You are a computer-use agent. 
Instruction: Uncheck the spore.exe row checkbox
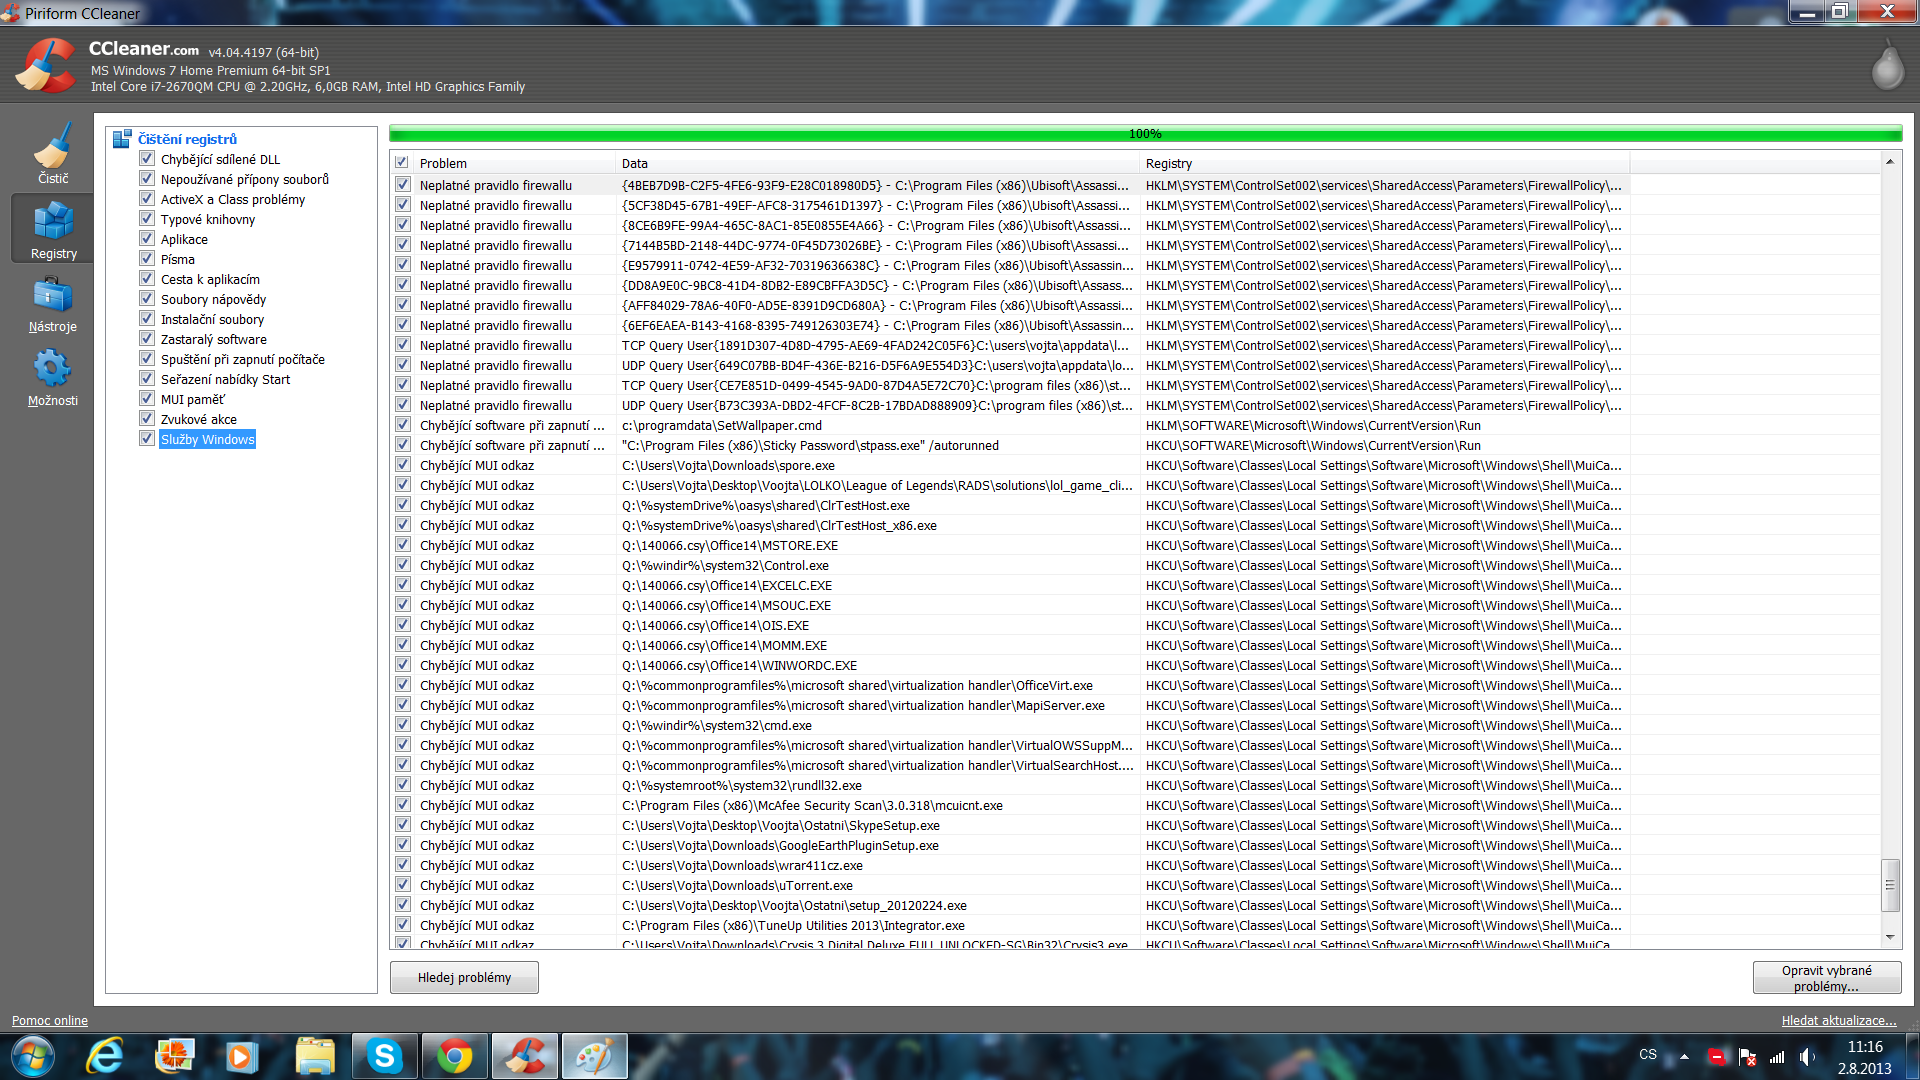click(403, 465)
